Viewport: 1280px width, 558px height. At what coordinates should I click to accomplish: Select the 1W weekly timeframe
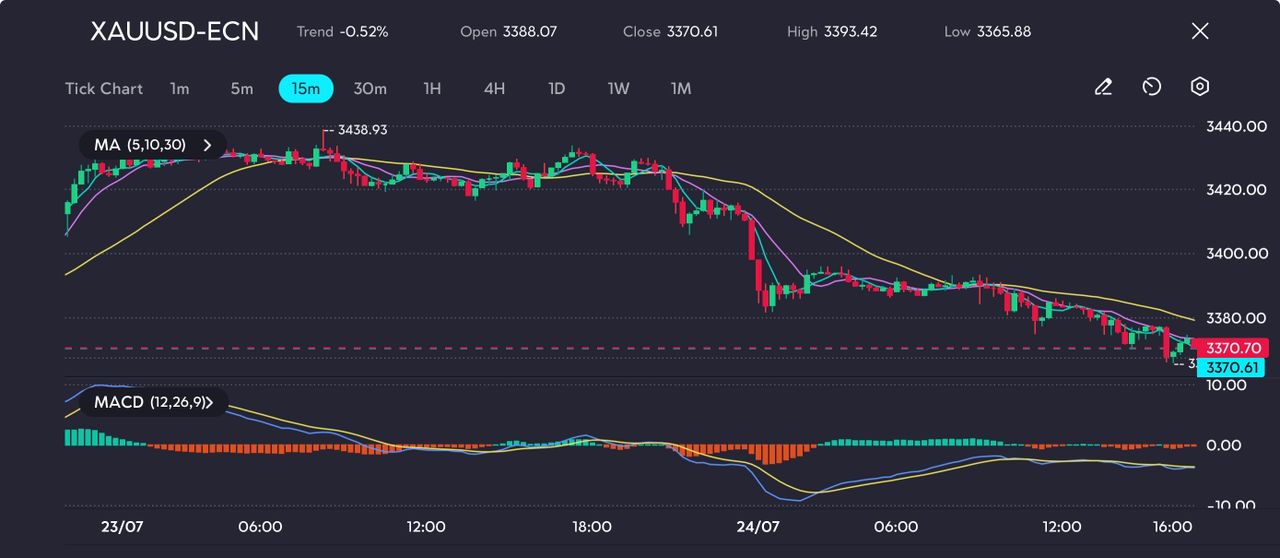click(619, 89)
